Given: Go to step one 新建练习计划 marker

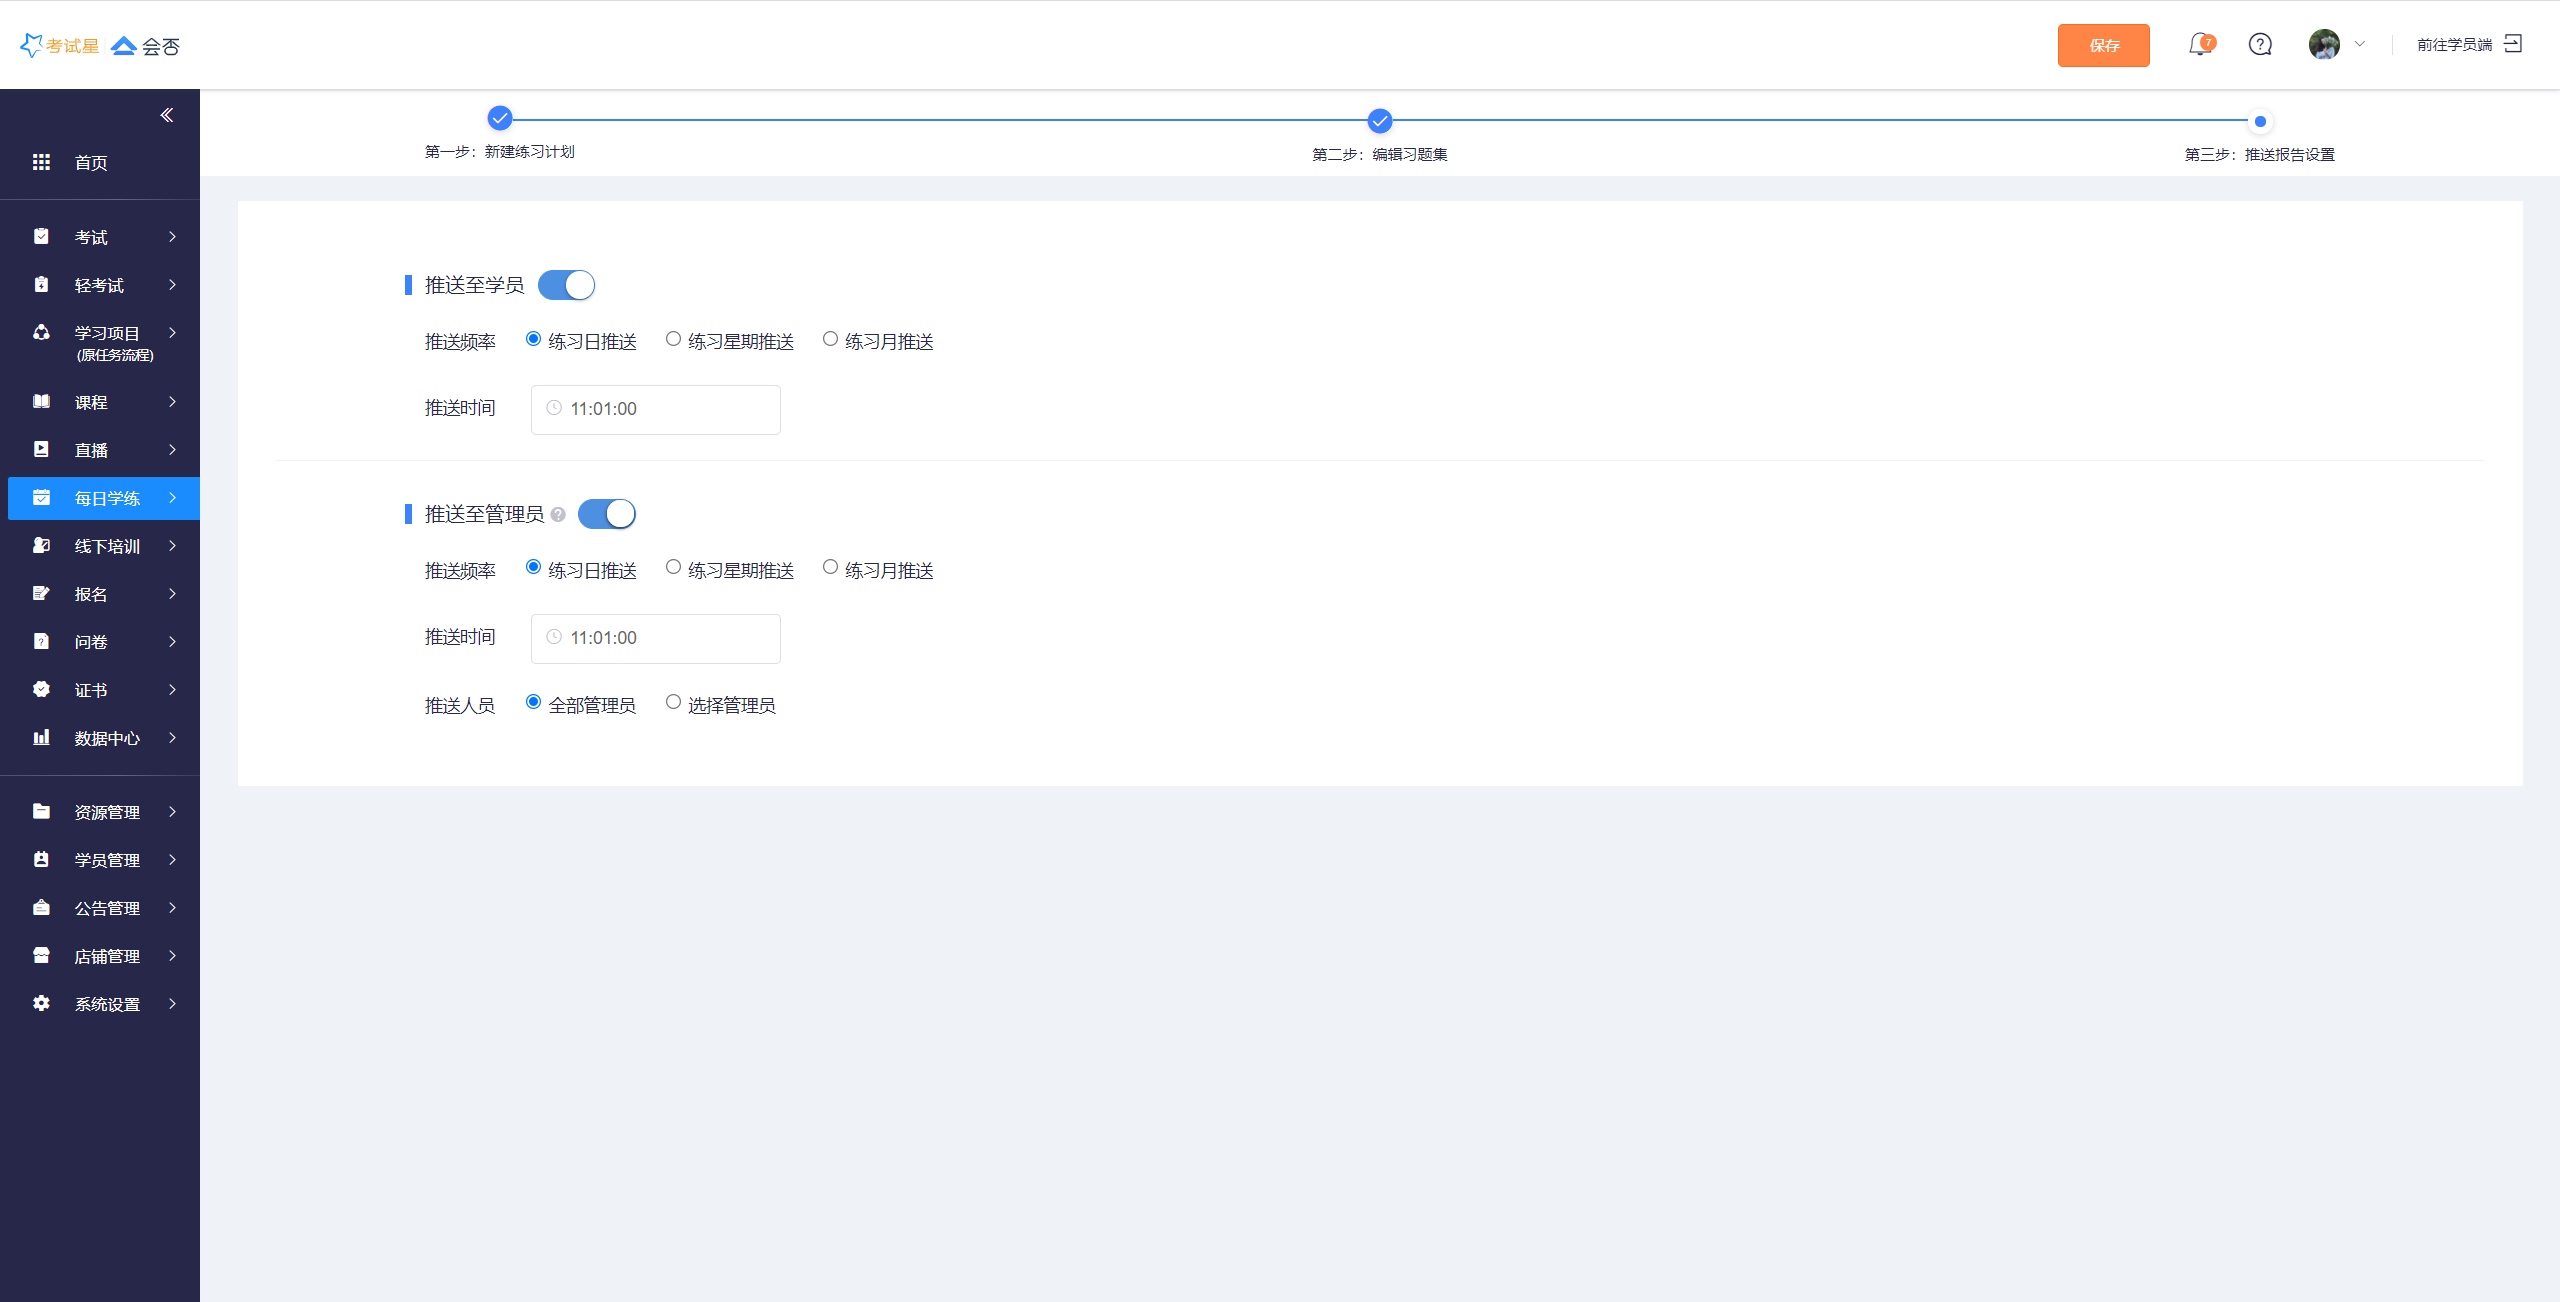Looking at the screenshot, I should 500,119.
